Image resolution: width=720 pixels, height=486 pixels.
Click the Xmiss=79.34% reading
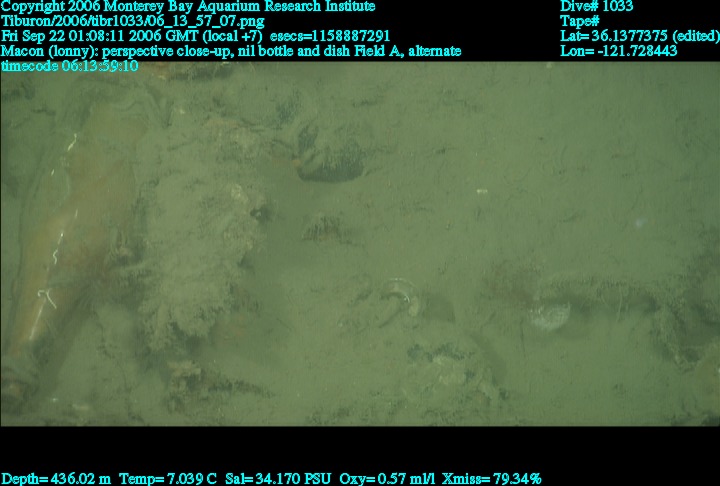click(x=491, y=479)
